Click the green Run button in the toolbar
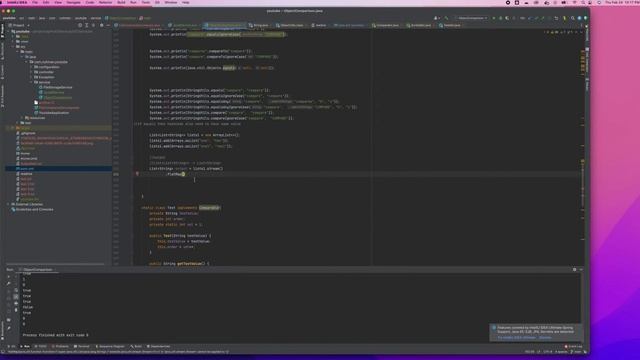Image resolution: width=640 pixels, height=360 pixels. click(x=494, y=18)
